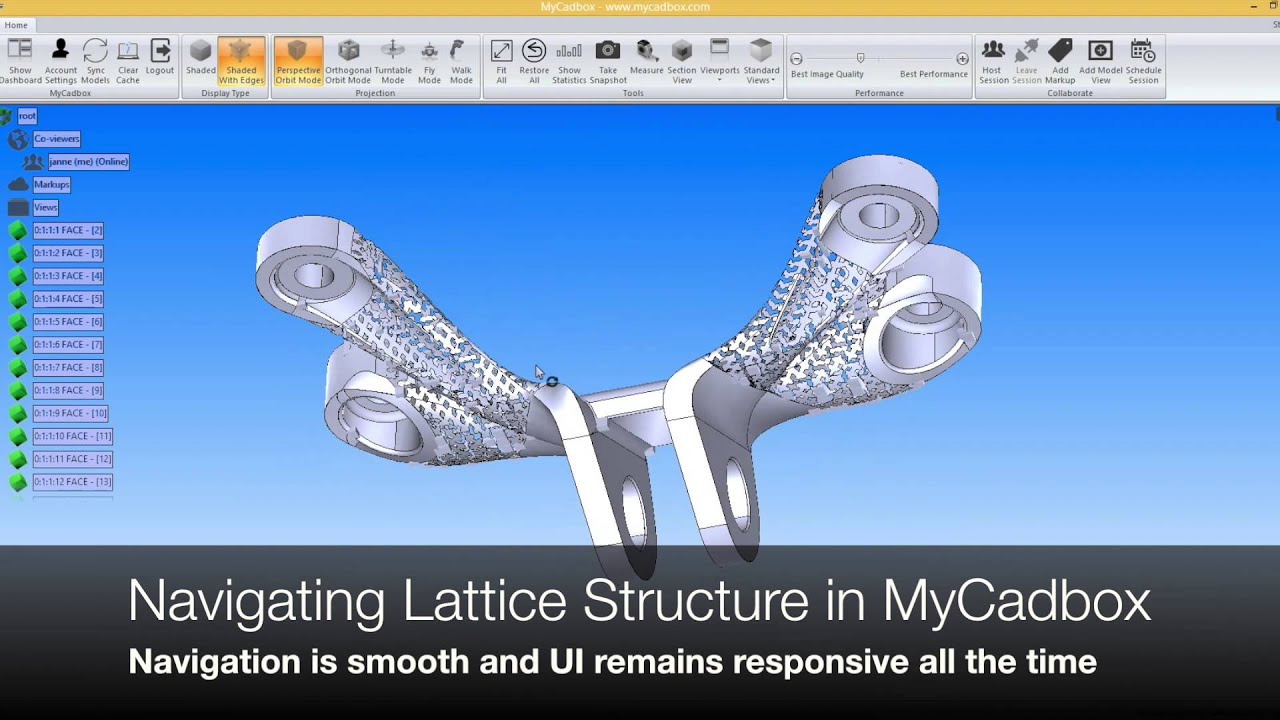Select the Co-viewers tree node

point(57,139)
